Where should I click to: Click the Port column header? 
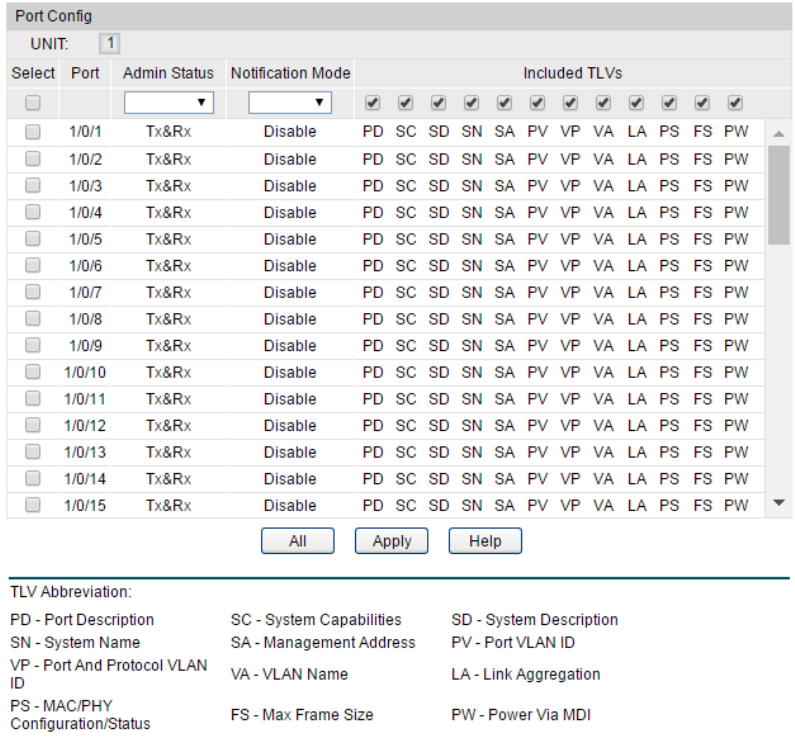85,73
